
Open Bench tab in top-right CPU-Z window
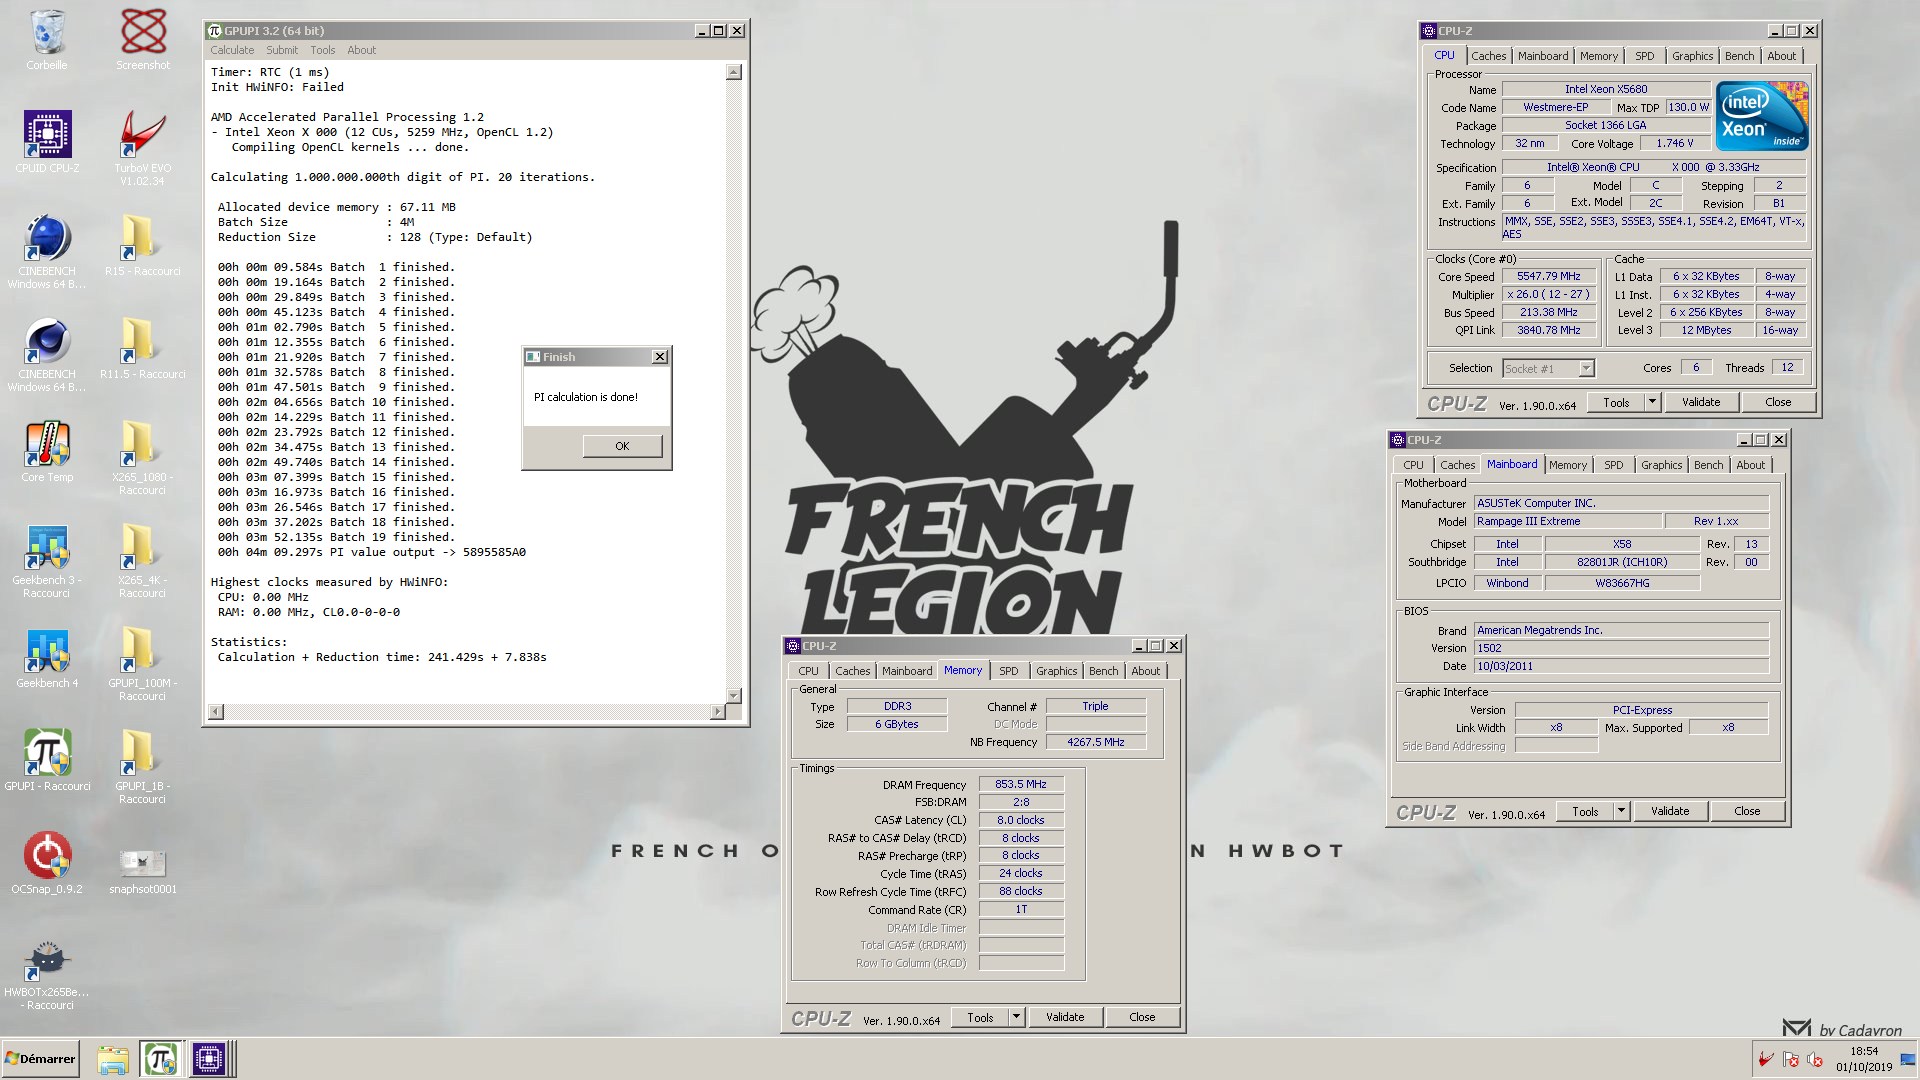pyautogui.click(x=1739, y=56)
